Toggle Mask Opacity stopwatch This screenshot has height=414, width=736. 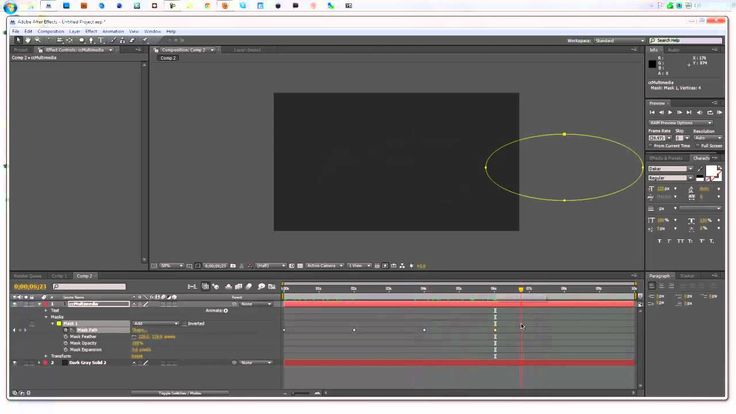66,343
